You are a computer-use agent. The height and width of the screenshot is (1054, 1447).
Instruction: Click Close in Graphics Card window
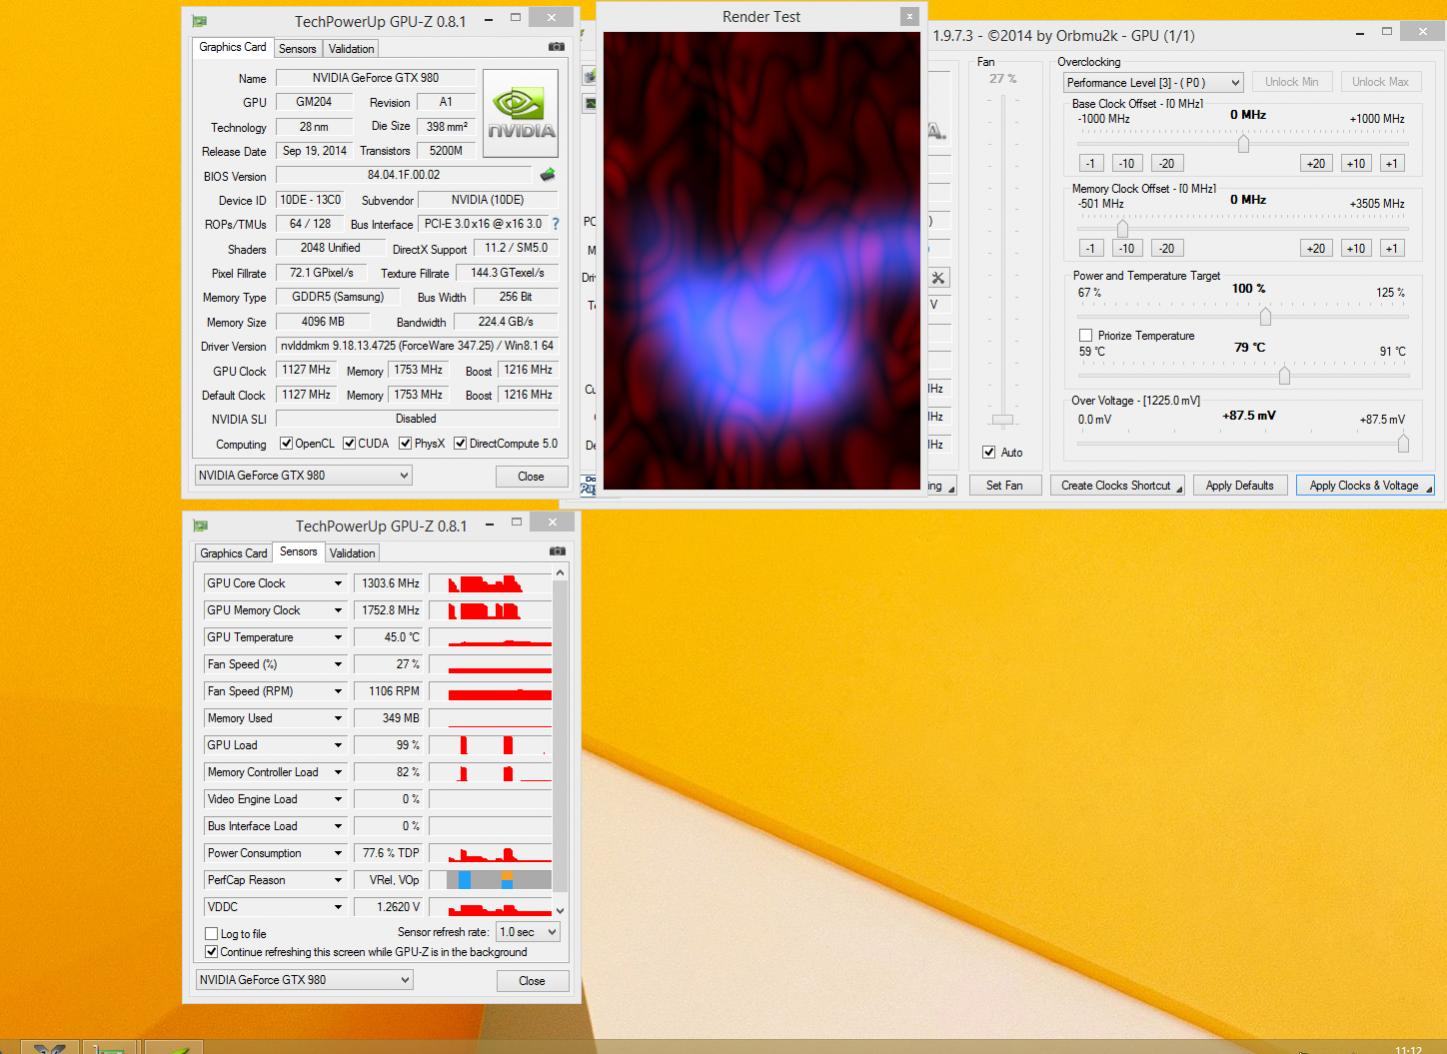tap(531, 476)
